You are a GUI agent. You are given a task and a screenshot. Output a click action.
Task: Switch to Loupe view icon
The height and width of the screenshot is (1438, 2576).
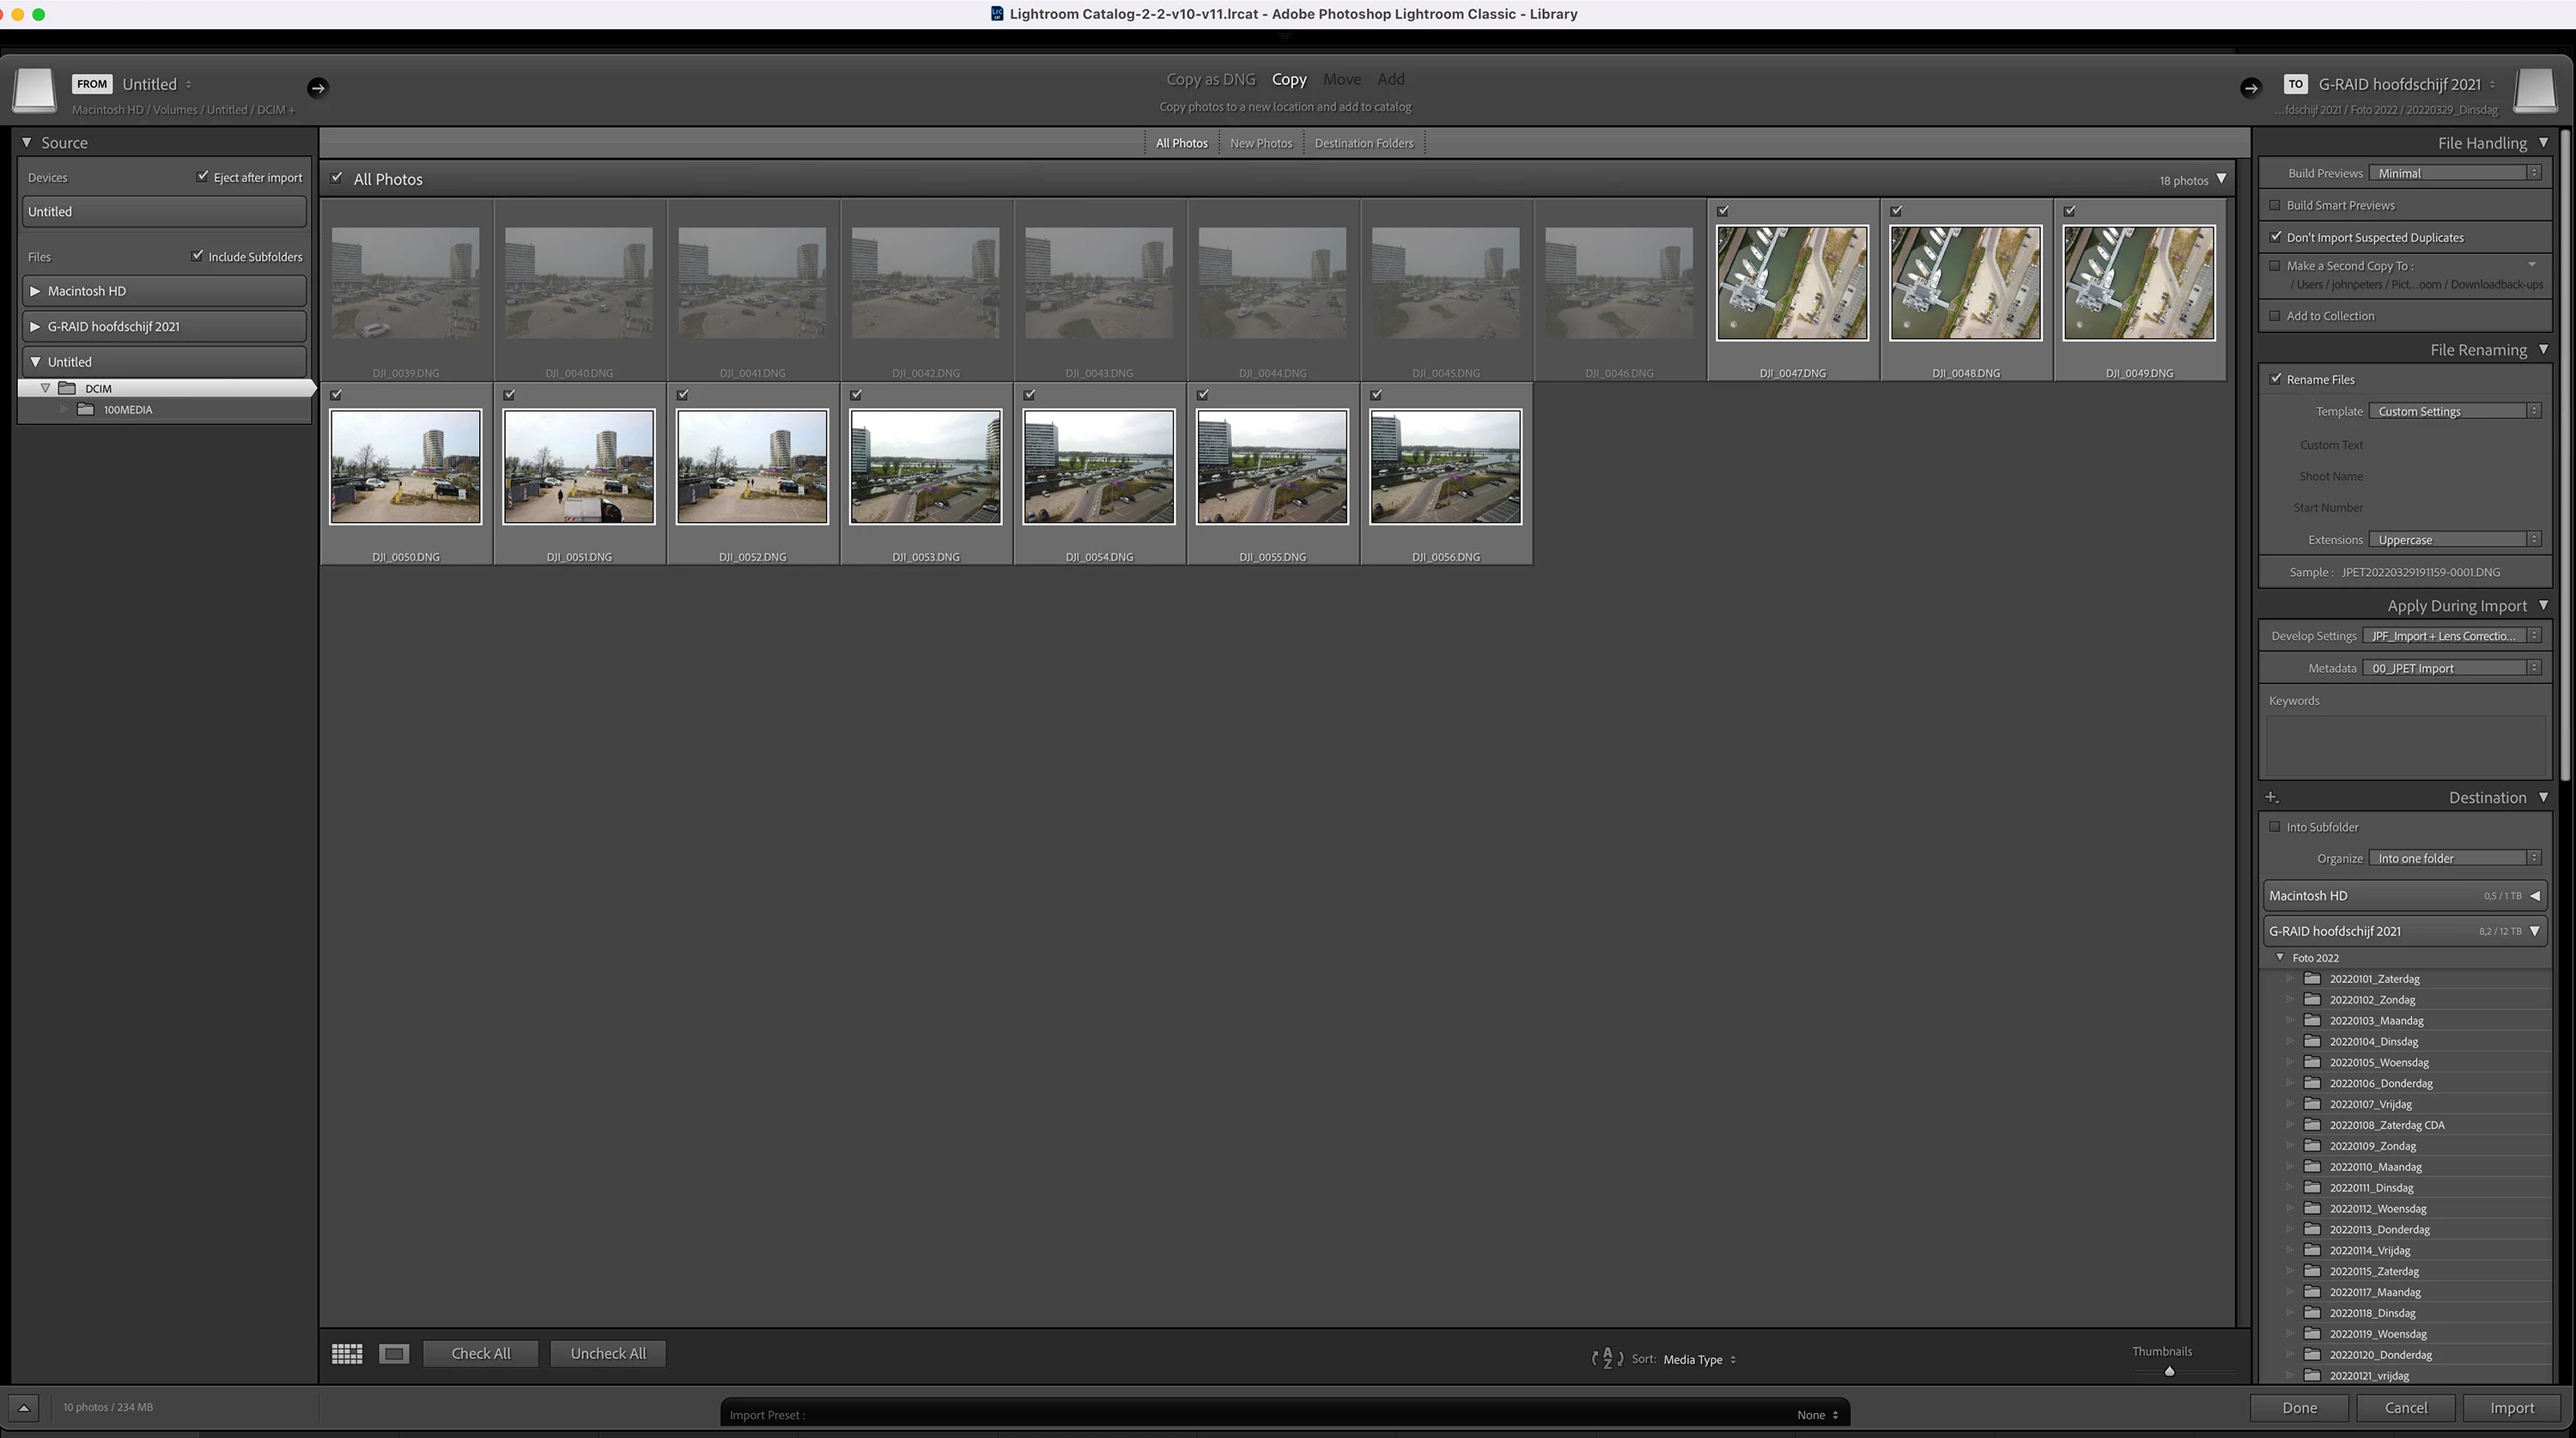(x=394, y=1353)
